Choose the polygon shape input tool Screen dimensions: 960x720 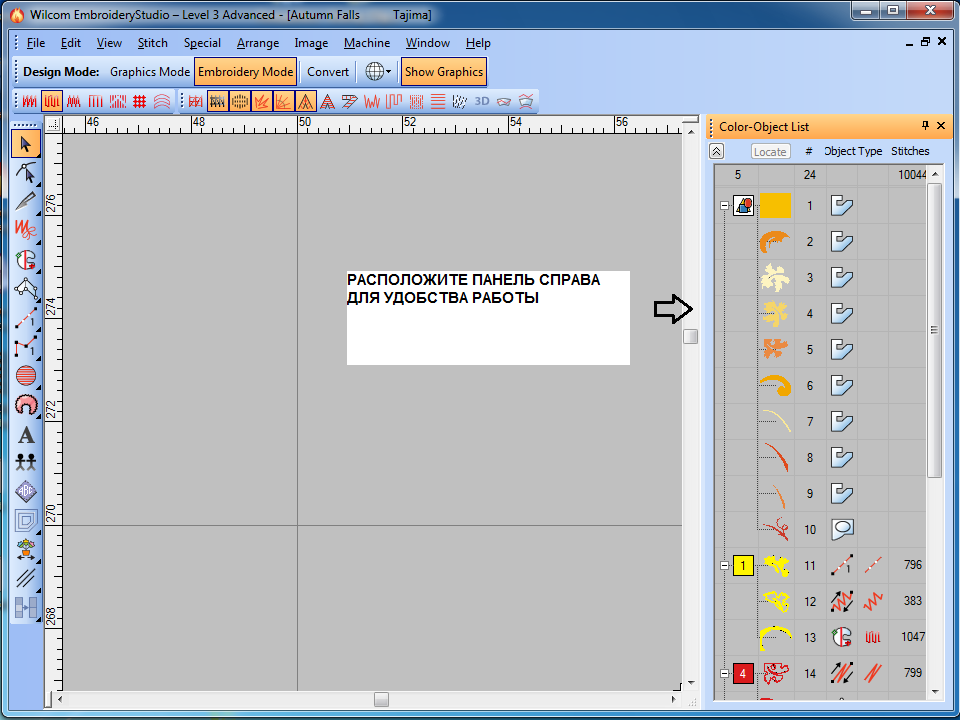click(25, 288)
